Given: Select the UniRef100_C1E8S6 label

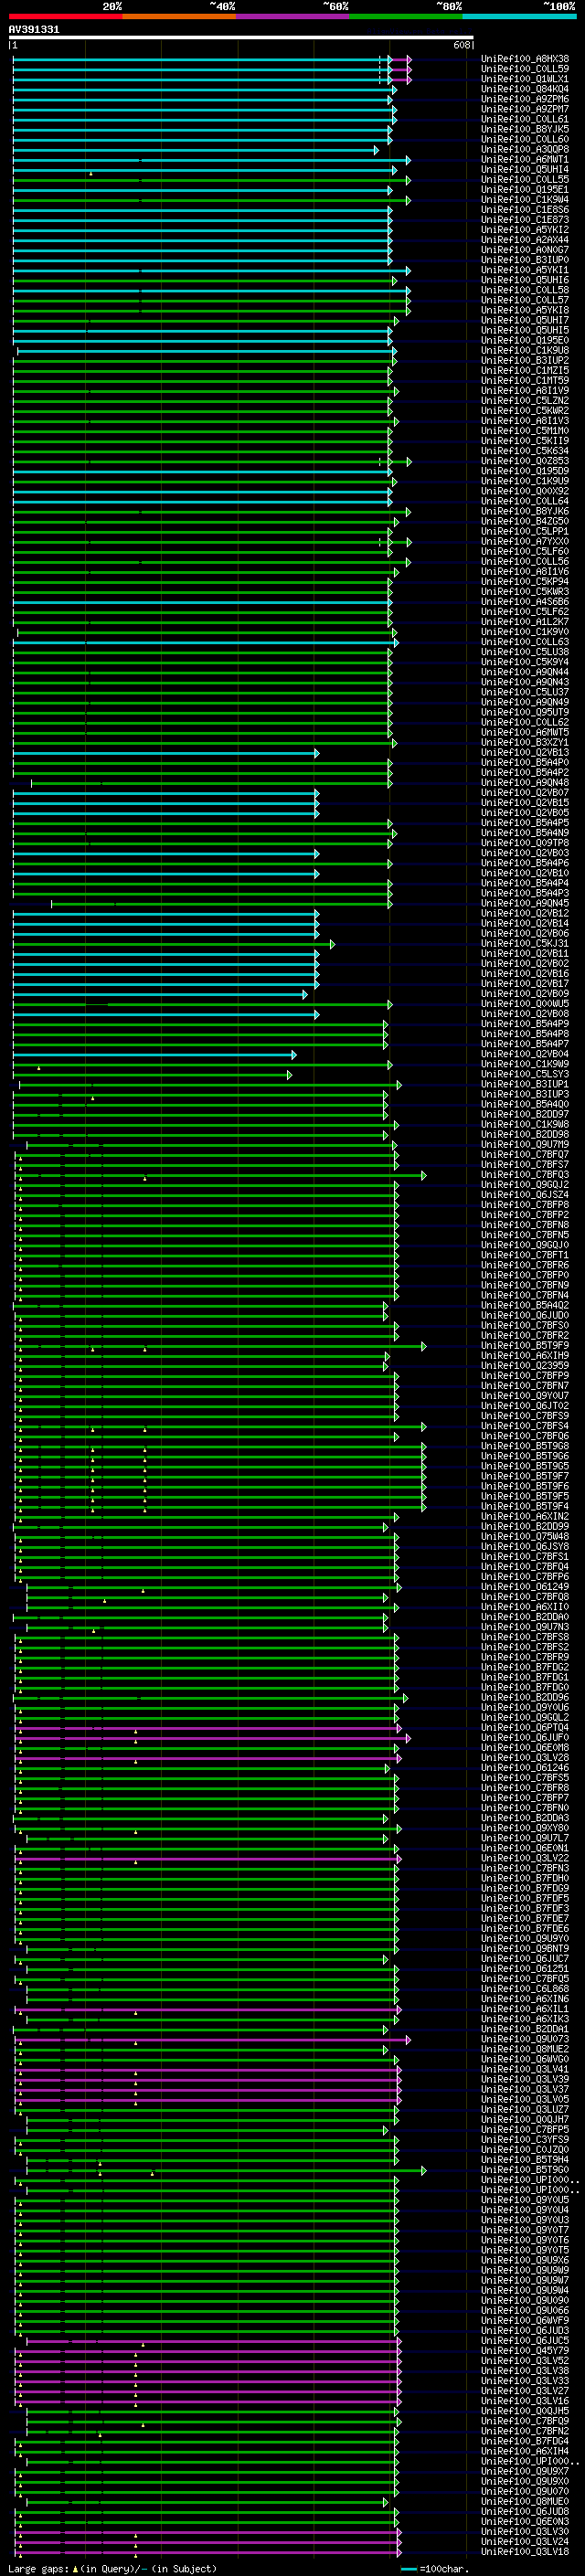Looking at the screenshot, I should click(x=525, y=209).
